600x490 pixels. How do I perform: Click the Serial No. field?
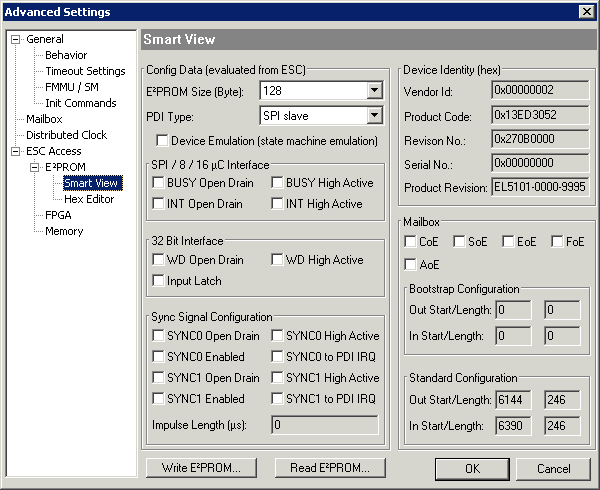point(540,163)
